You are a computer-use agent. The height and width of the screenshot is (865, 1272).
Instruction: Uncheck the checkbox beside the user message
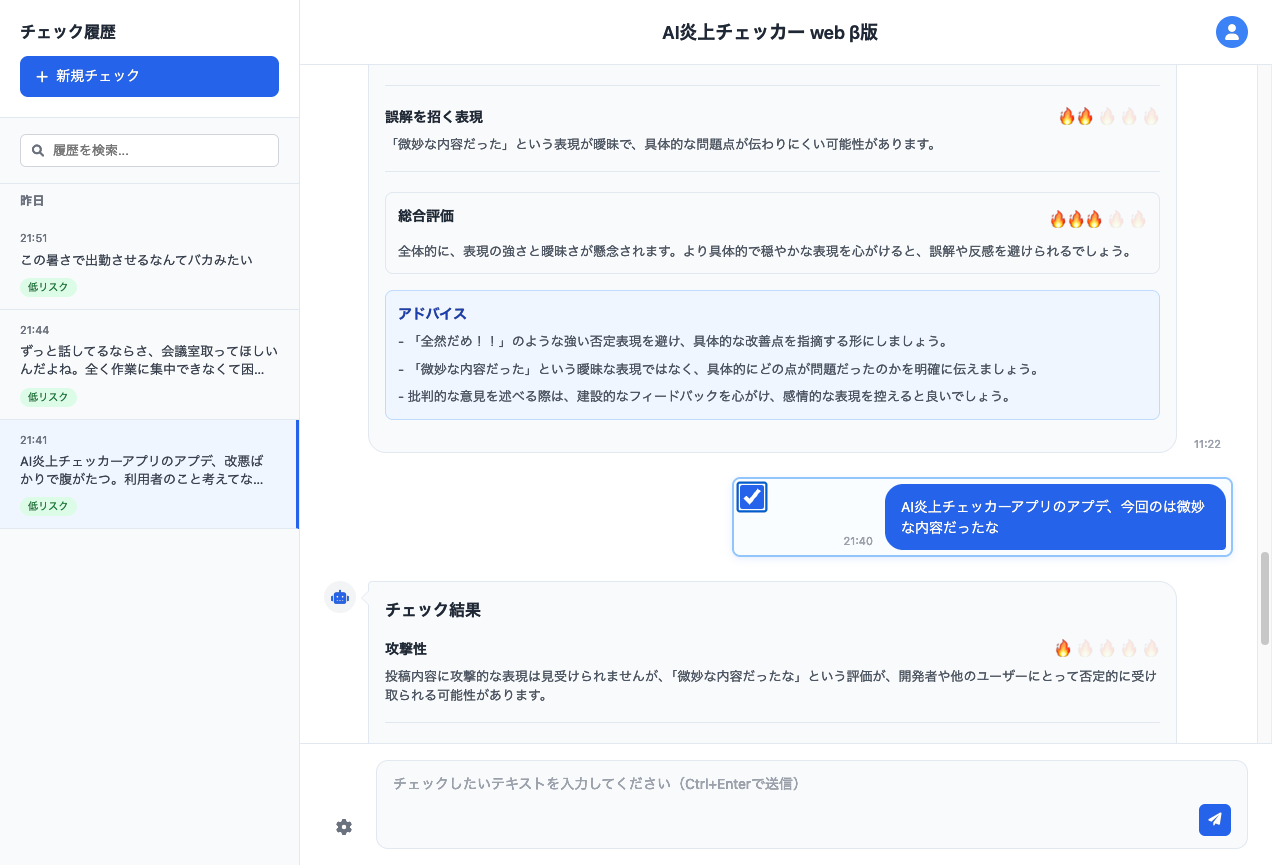point(752,497)
